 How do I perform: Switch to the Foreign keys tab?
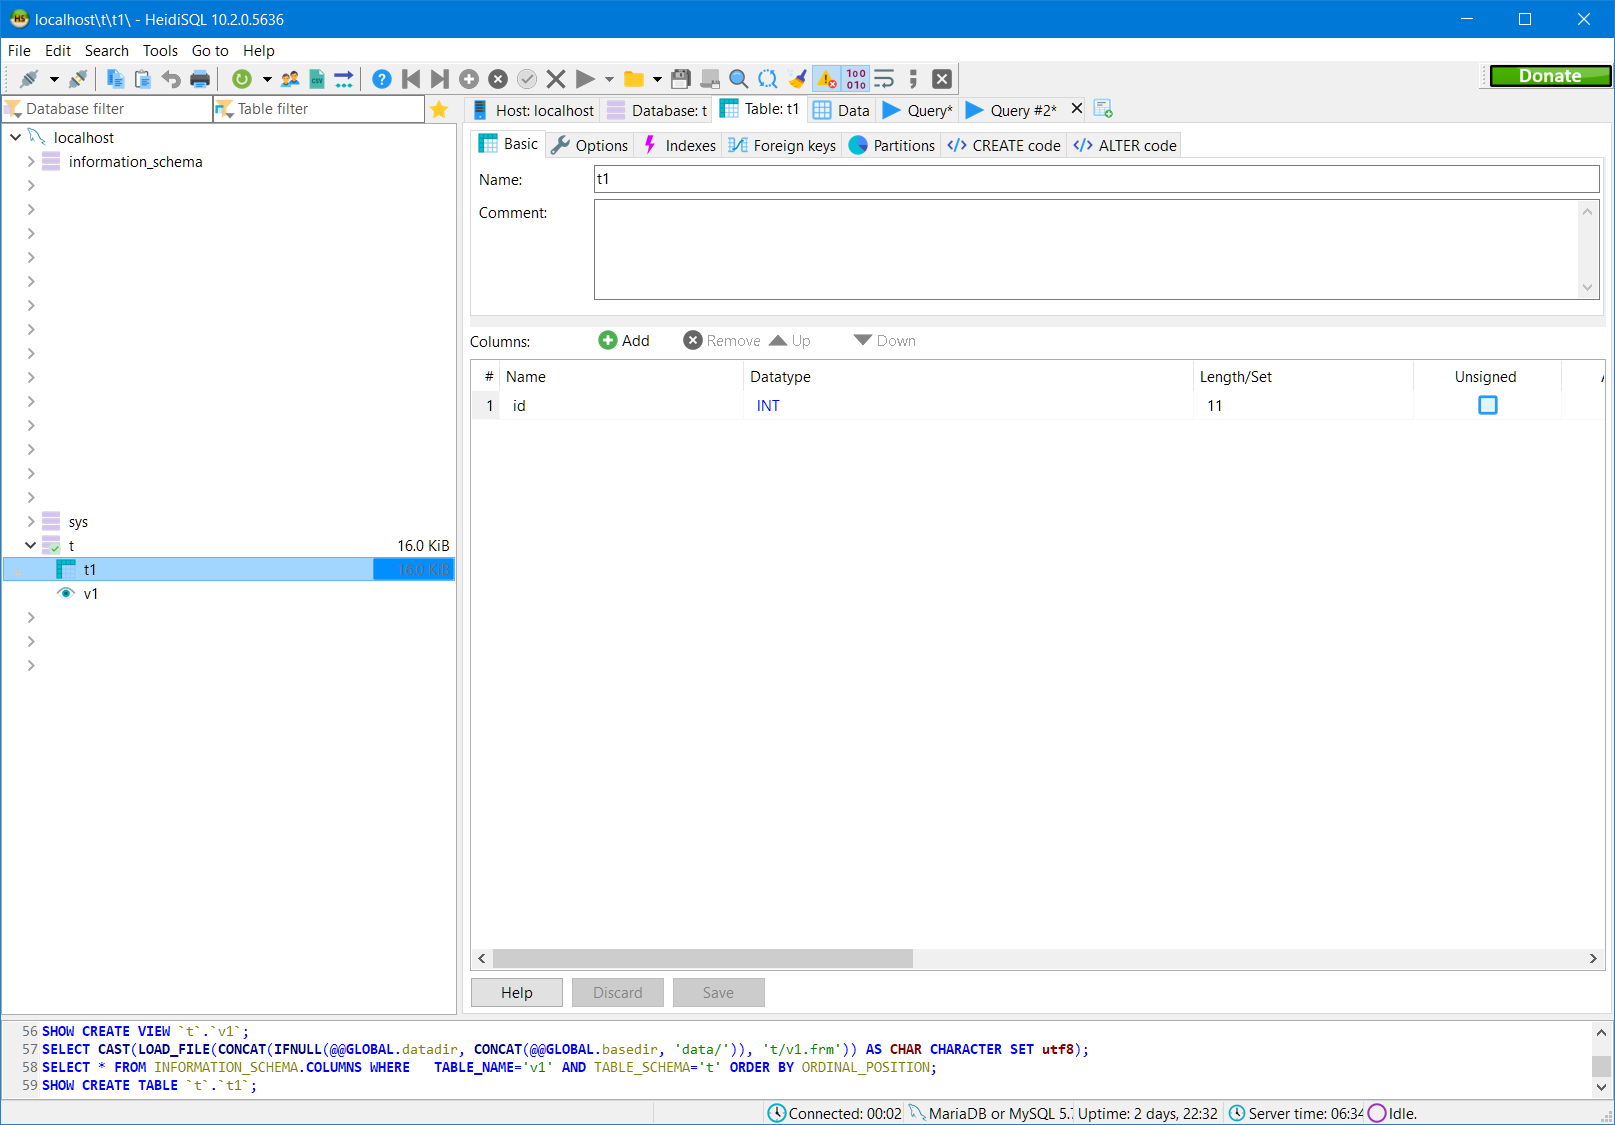781,145
